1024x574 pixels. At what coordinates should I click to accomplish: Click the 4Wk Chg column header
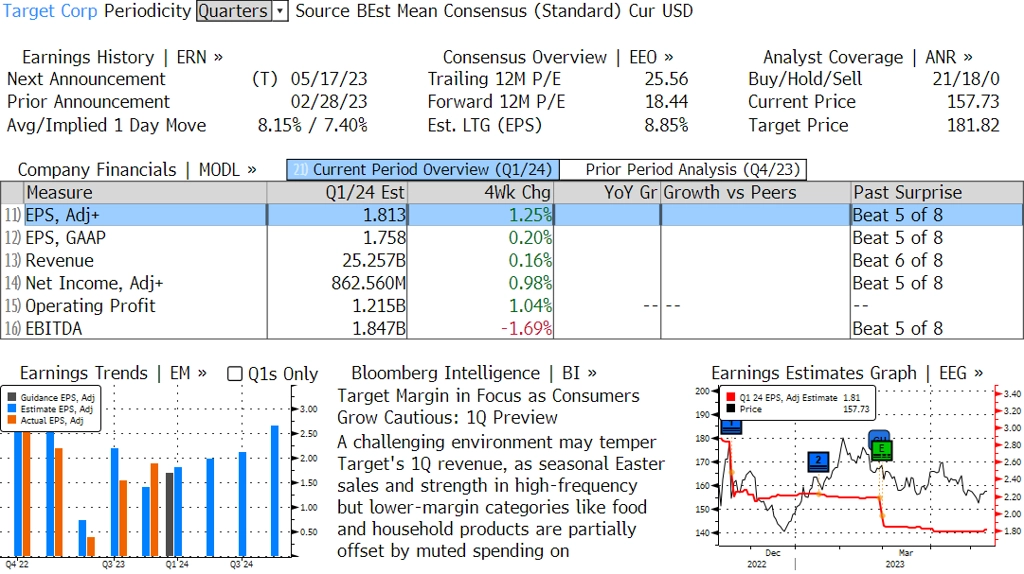pos(481,193)
